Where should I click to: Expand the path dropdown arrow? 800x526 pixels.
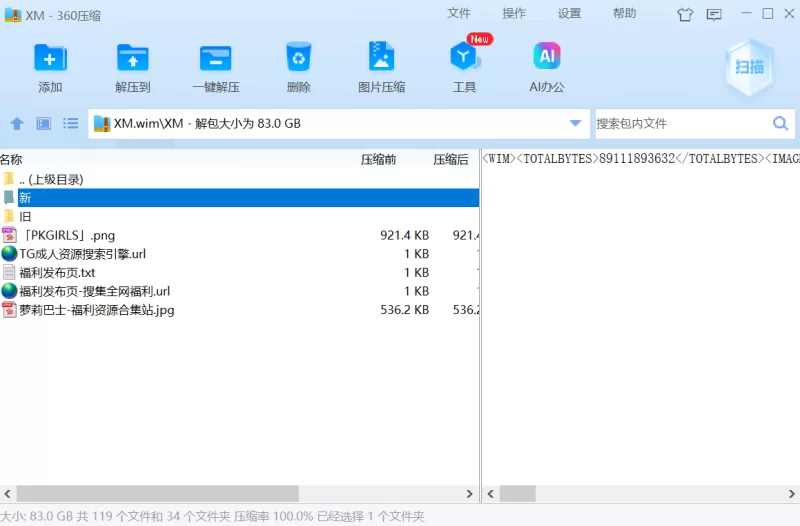click(576, 123)
